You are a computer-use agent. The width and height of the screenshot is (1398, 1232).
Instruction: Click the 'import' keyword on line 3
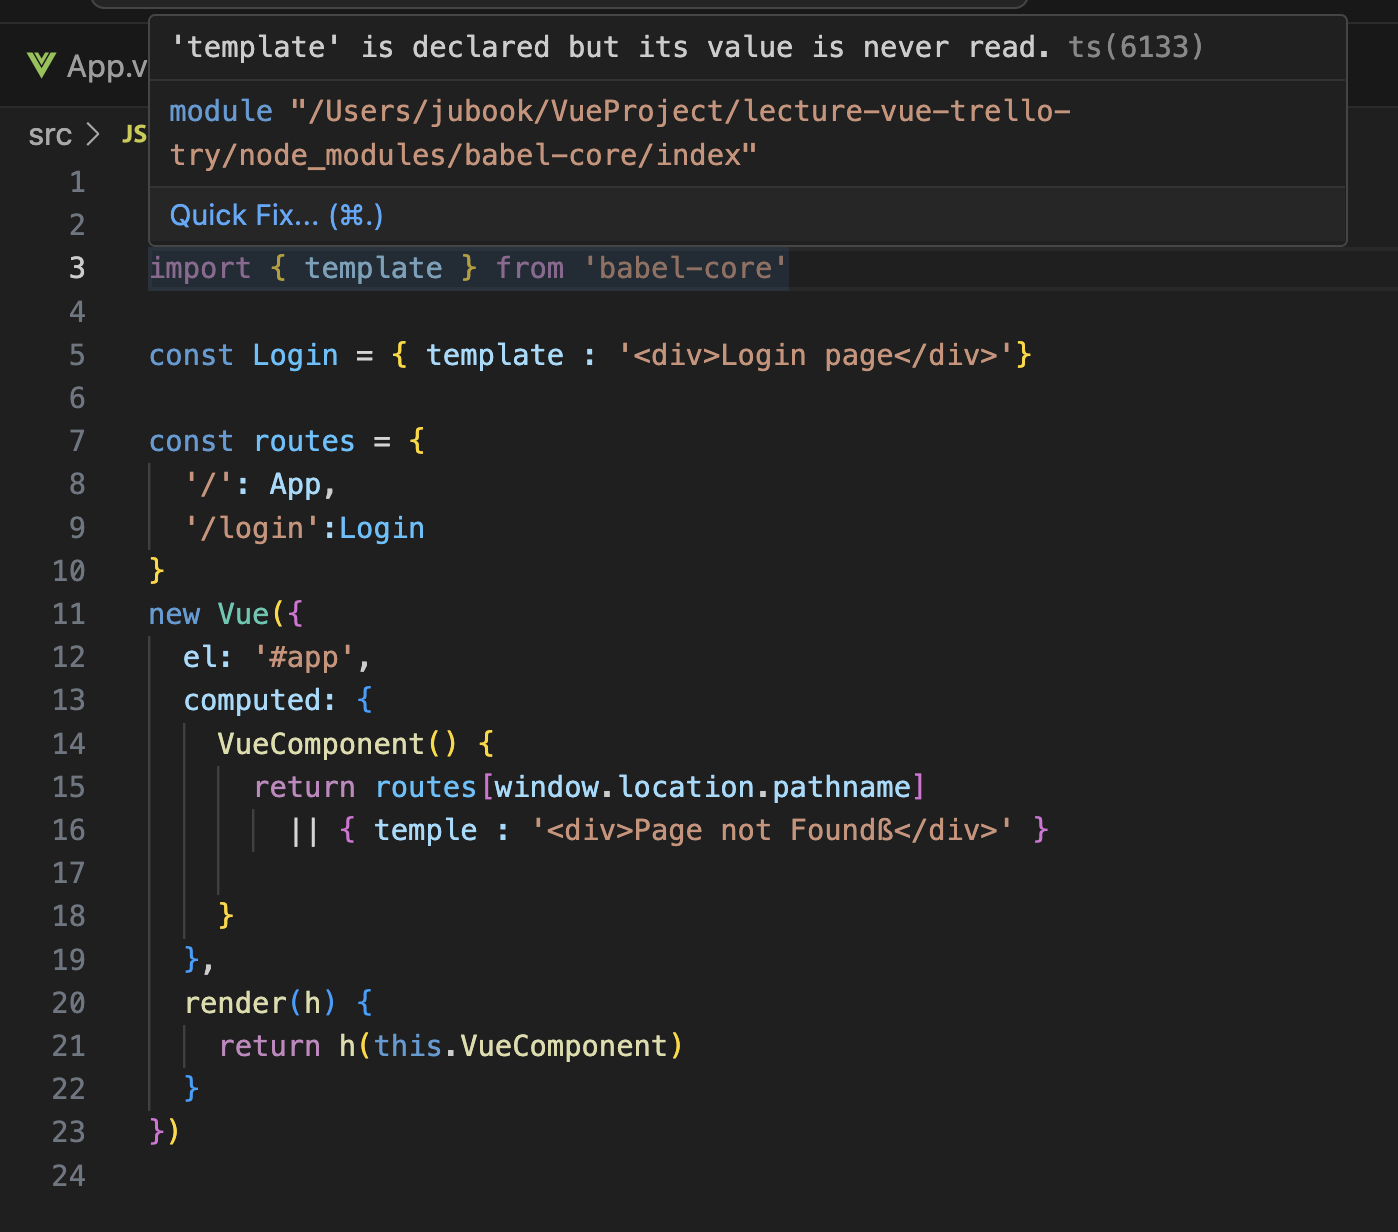click(200, 268)
